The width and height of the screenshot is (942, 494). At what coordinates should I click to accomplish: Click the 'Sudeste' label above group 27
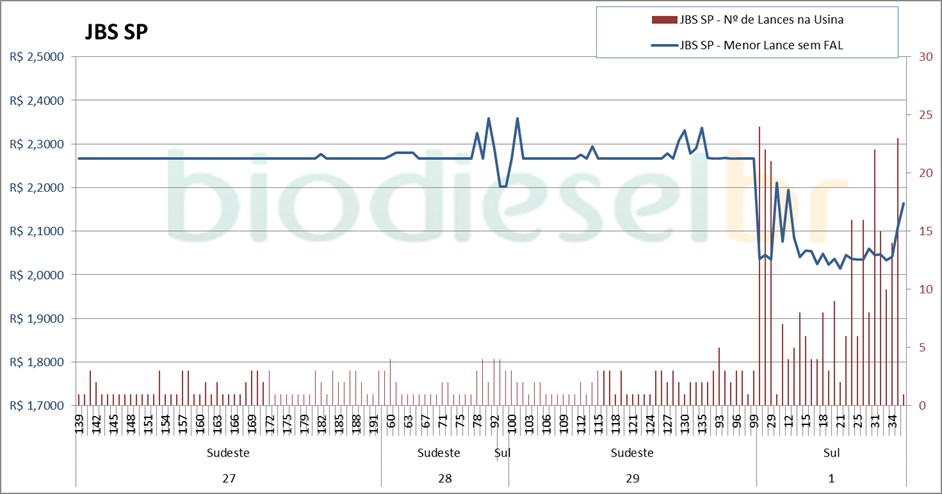pyautogui.click(x=229, y=452)
